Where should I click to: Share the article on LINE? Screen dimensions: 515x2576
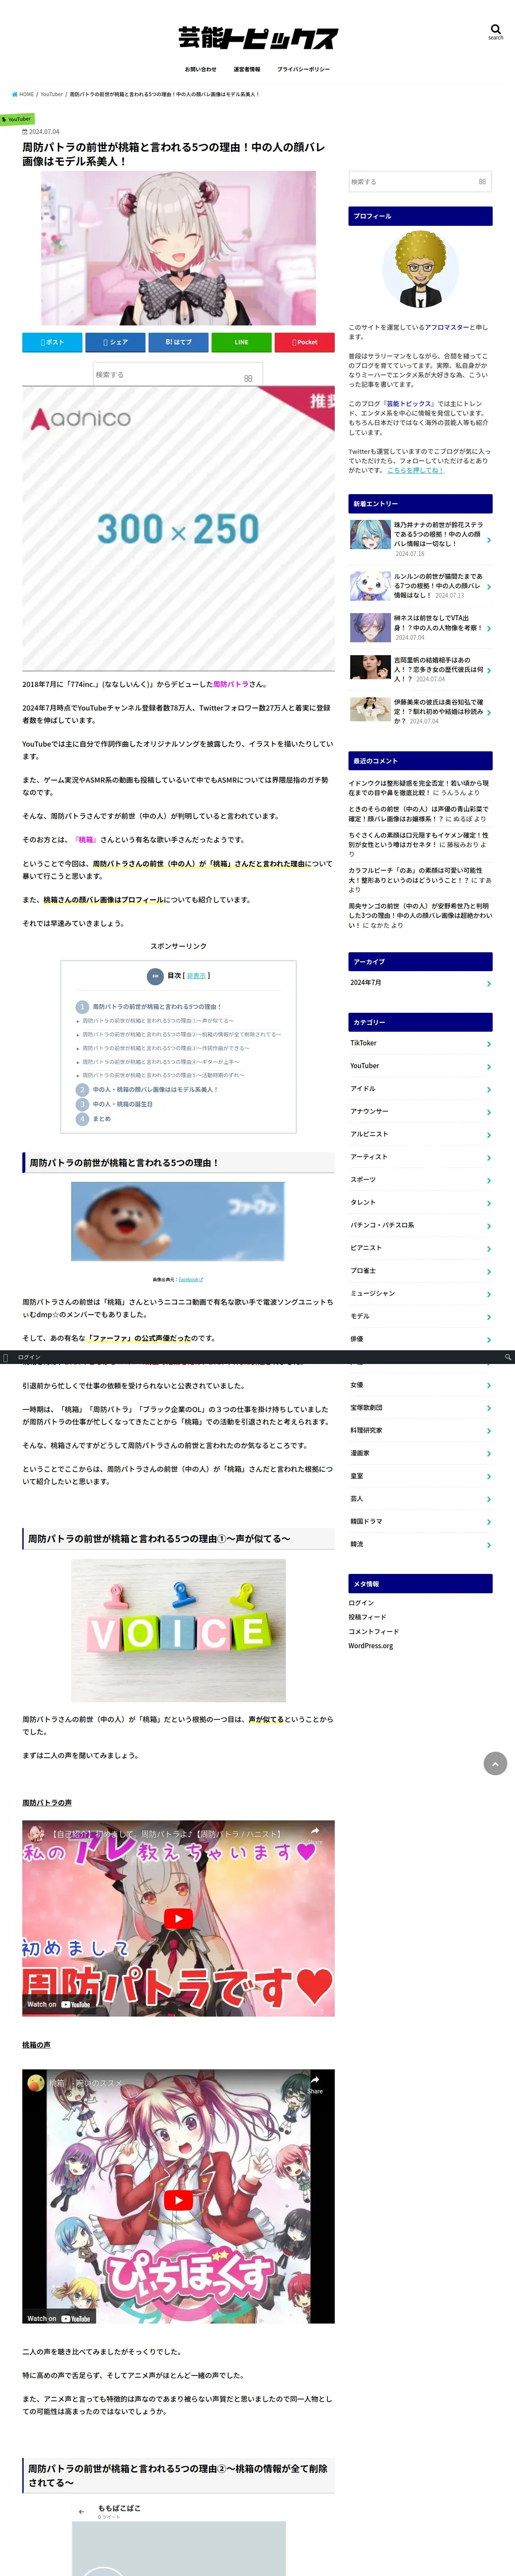[x=241, y=342]
